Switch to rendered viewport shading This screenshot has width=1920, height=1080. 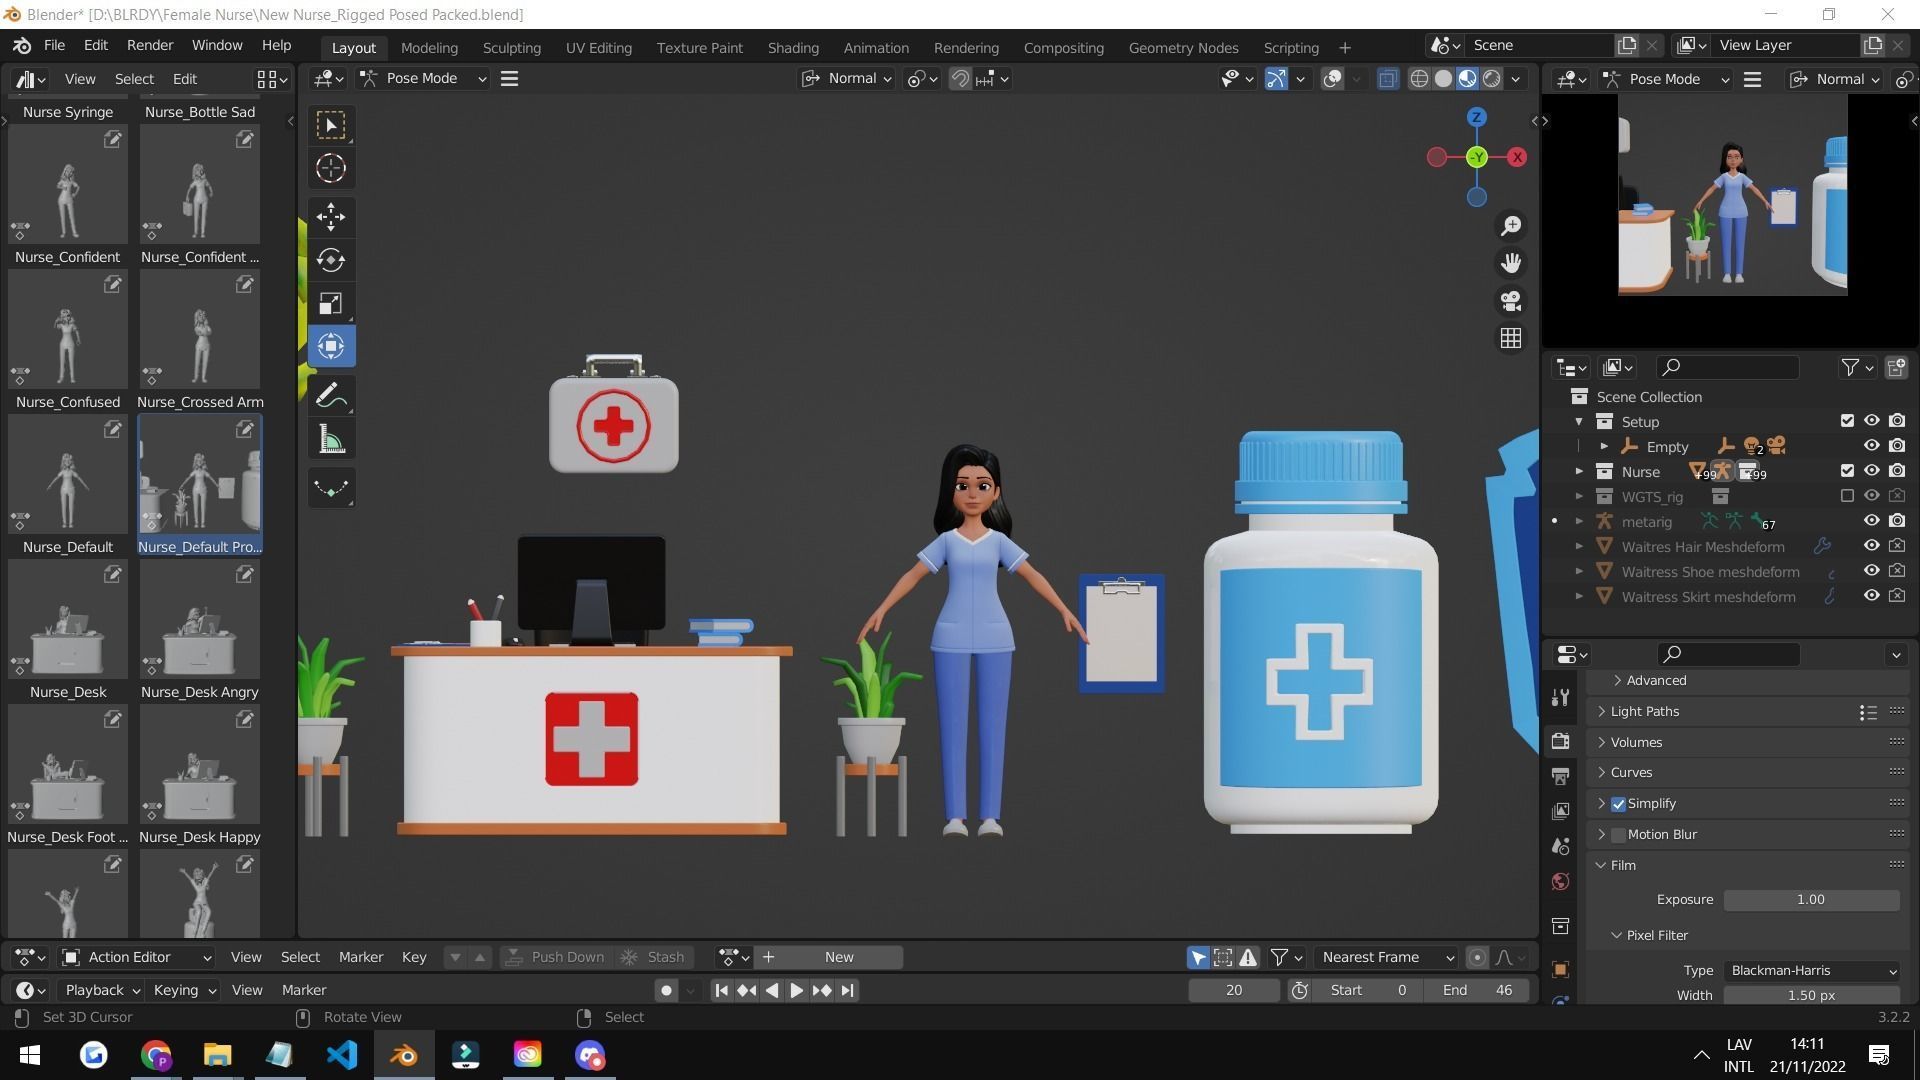click(x=1492, y=79)
